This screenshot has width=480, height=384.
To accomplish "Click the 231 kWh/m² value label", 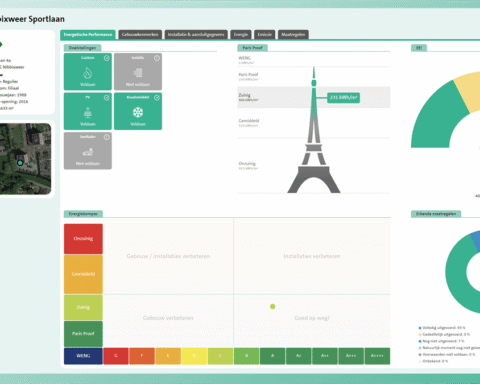I will 343,97.
